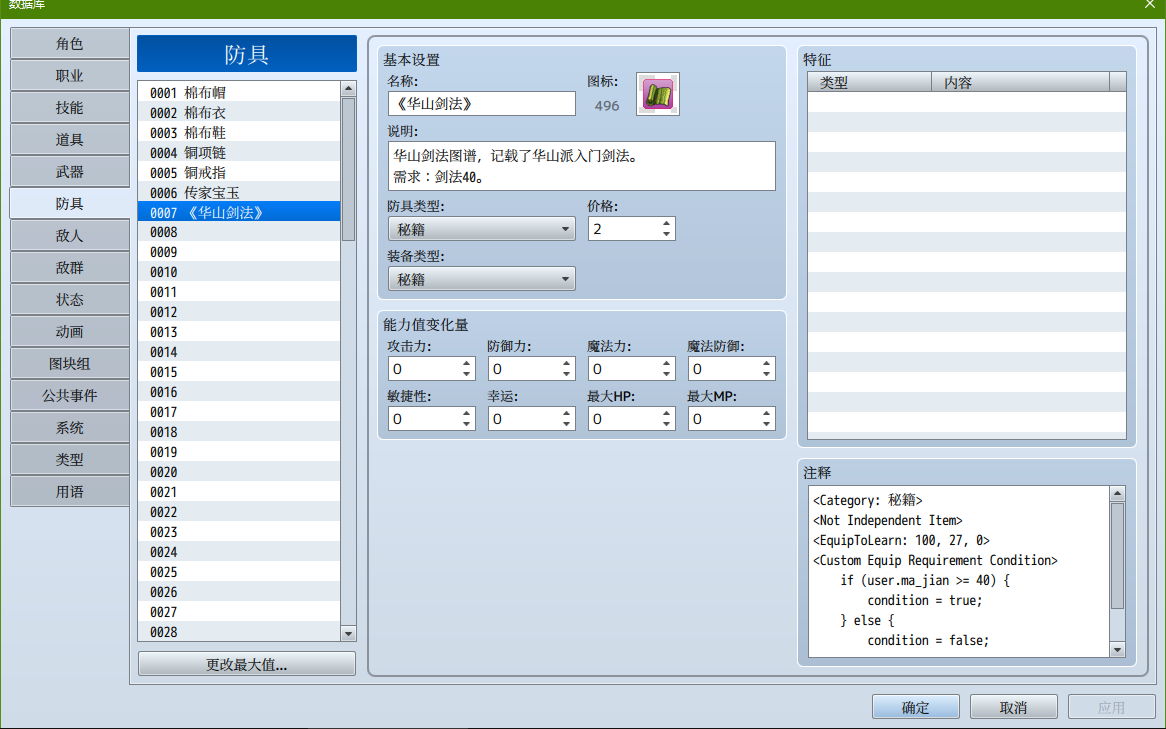Open the 系统 tab

(x=70, y=428)
